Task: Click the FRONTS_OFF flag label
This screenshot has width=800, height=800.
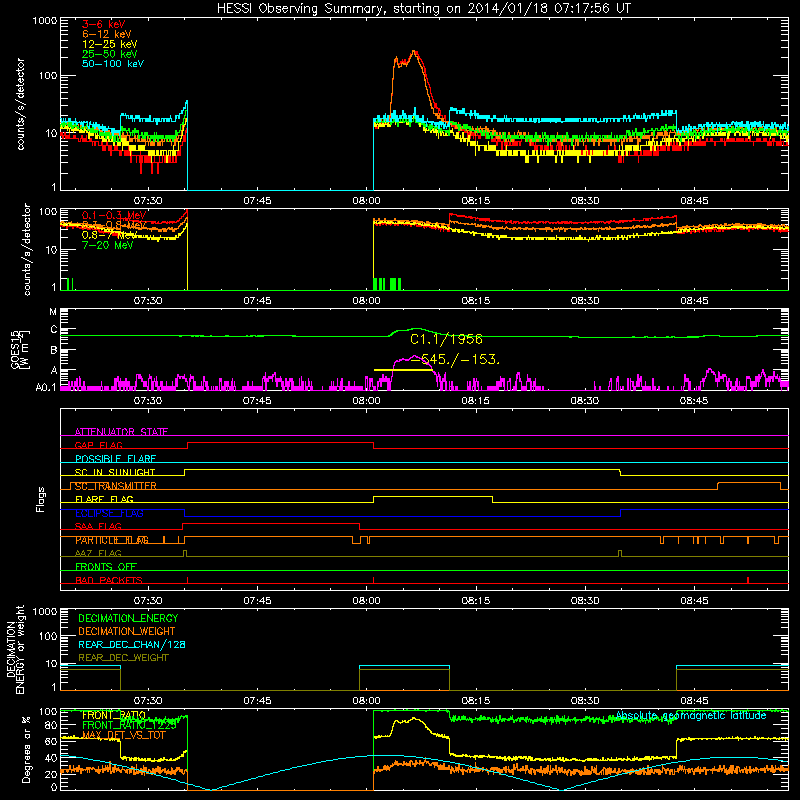Action: (106, 567)
